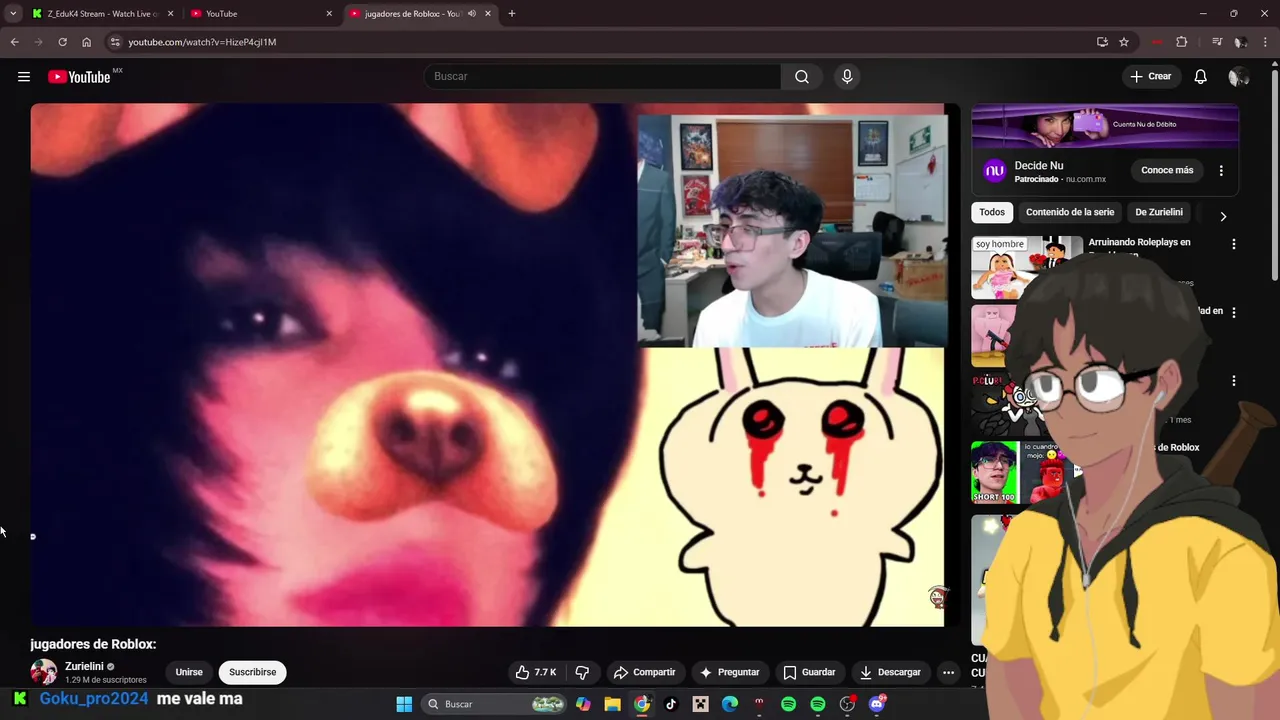Go to YouTube home via logo
This screenshot has height=720, width=1280.
tap(79, 77)
